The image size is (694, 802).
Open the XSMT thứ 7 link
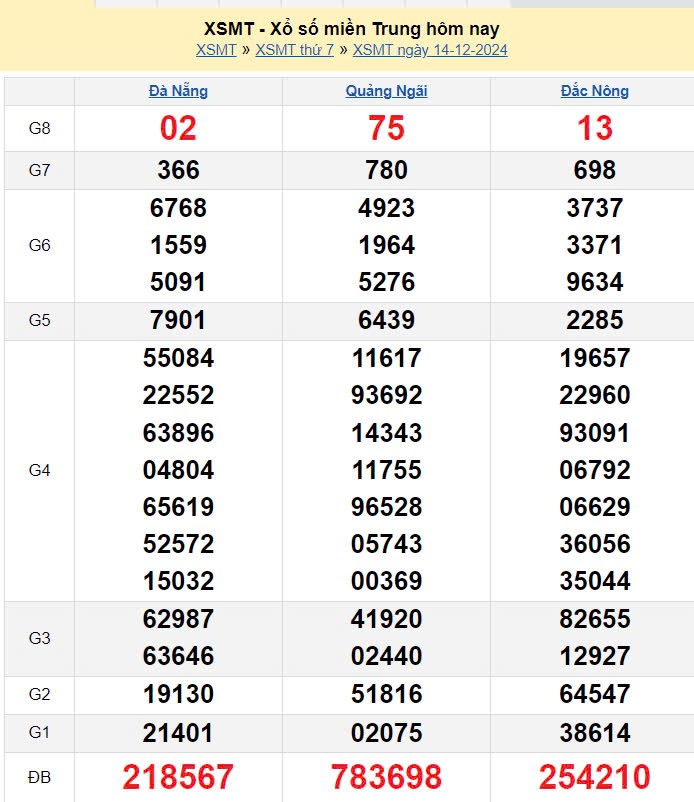tap(294, 50)
